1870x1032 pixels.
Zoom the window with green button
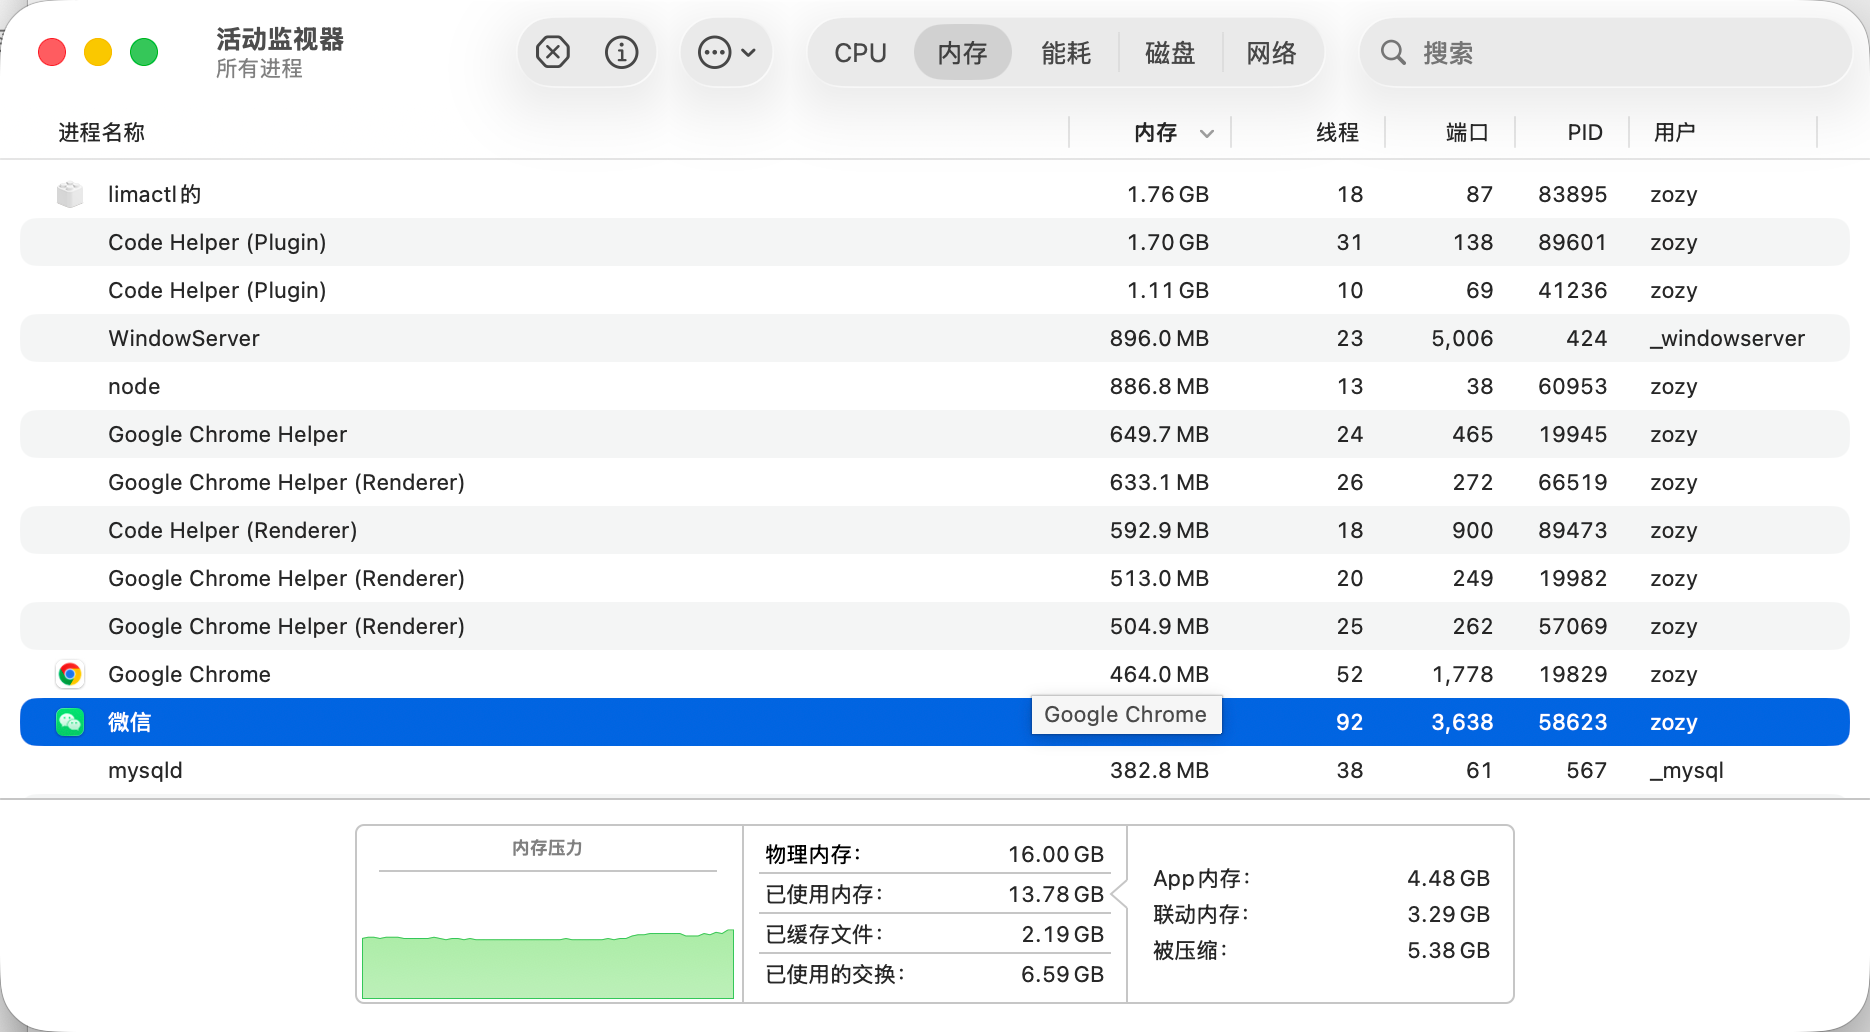(144, 52)
